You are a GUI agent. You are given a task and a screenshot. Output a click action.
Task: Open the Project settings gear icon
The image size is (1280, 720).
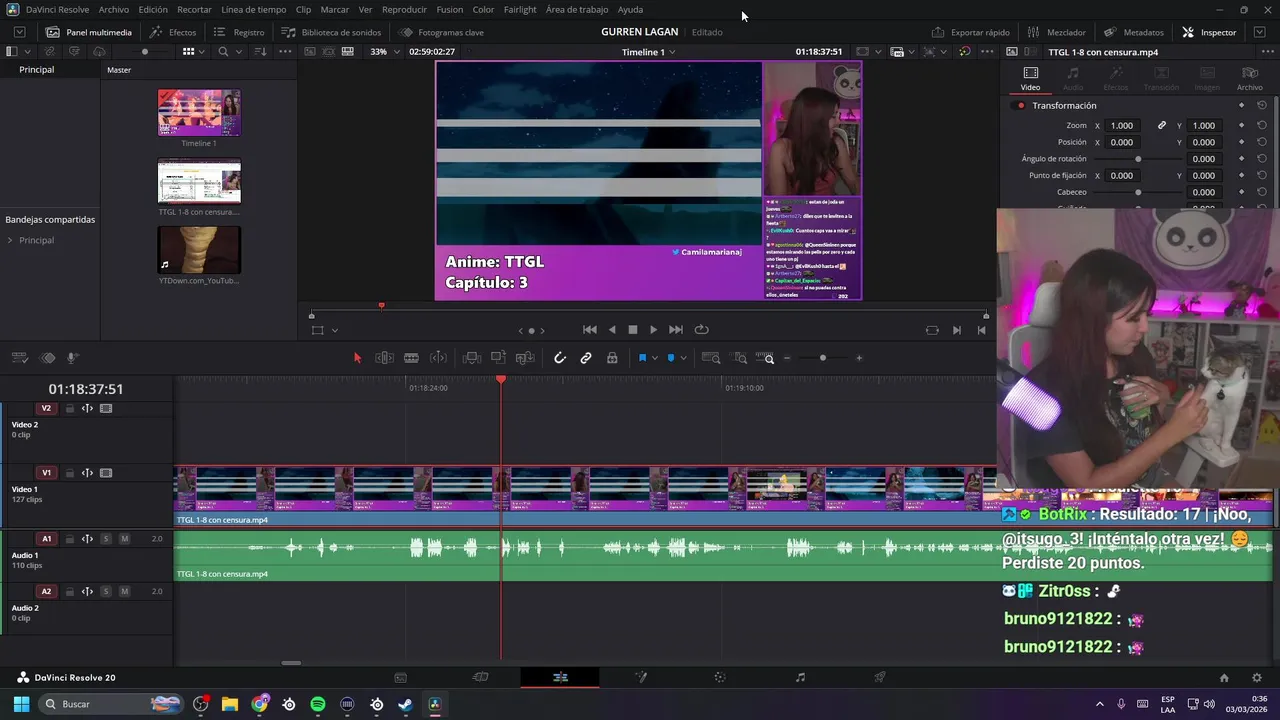point(1257,677)
